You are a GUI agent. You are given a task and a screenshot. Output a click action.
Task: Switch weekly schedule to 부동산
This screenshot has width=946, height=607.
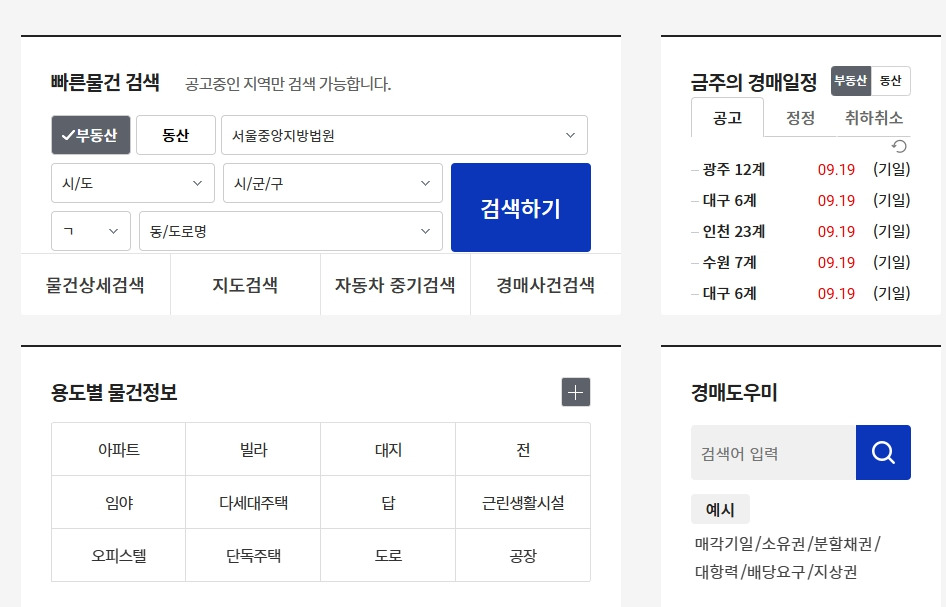tap(851, 81)
